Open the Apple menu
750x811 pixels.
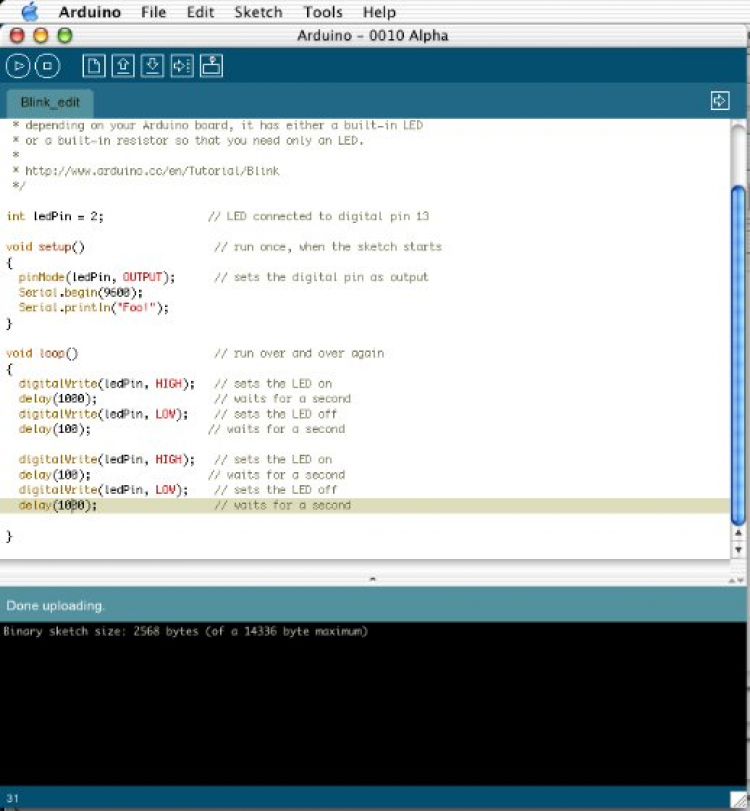[x=30, y=11]
